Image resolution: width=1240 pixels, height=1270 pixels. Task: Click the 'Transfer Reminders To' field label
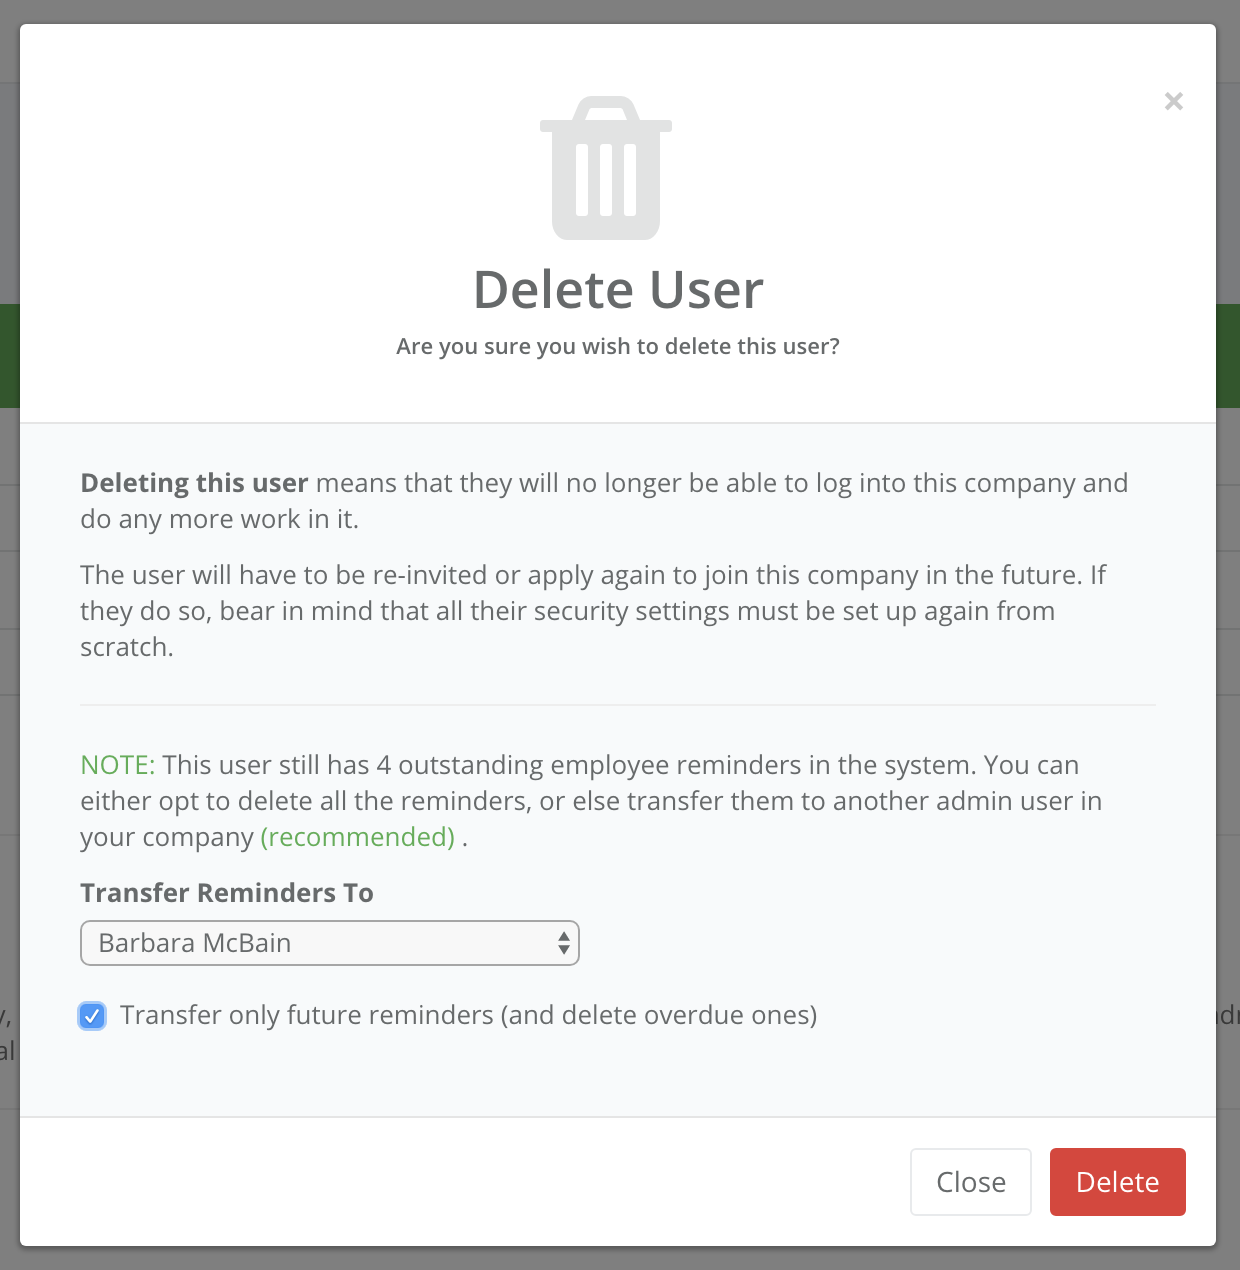(227, 893)
